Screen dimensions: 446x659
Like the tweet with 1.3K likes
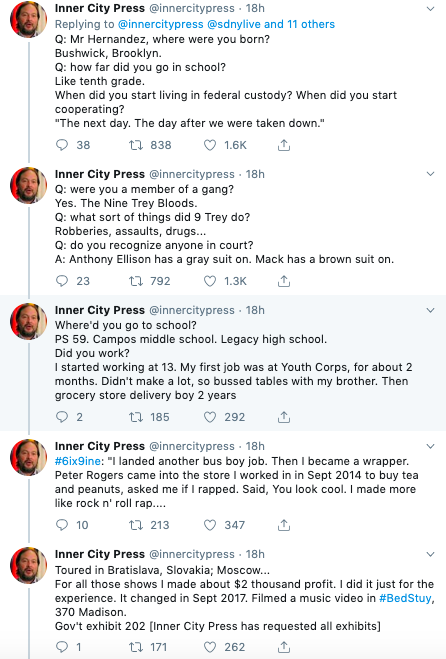point(210,281)
